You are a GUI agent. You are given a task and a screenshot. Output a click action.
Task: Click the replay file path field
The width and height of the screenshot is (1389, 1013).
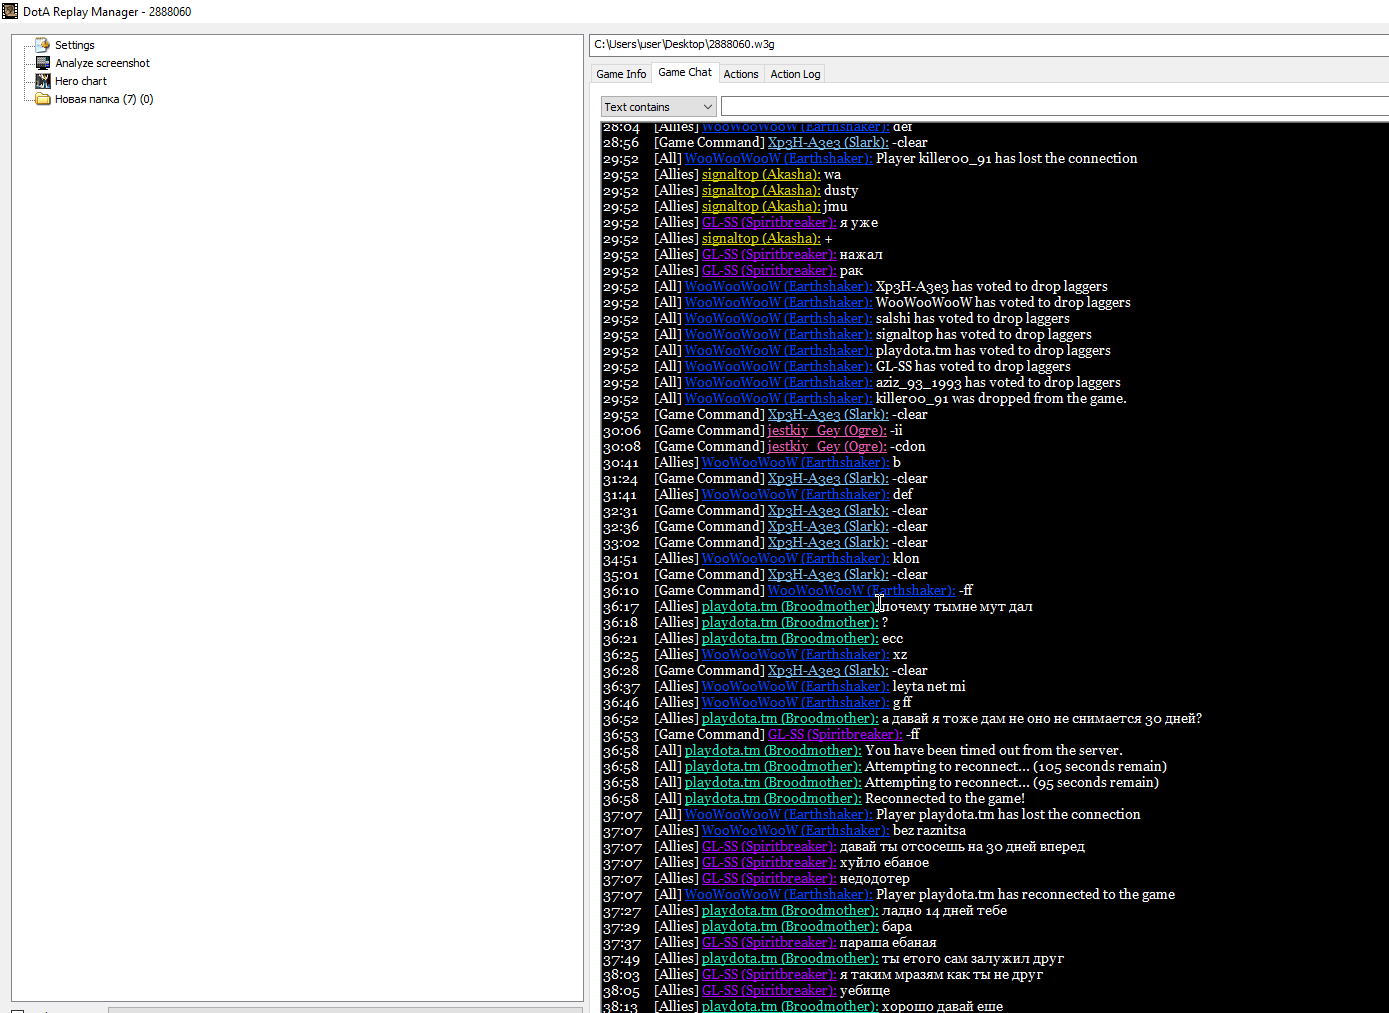[989, 45]
